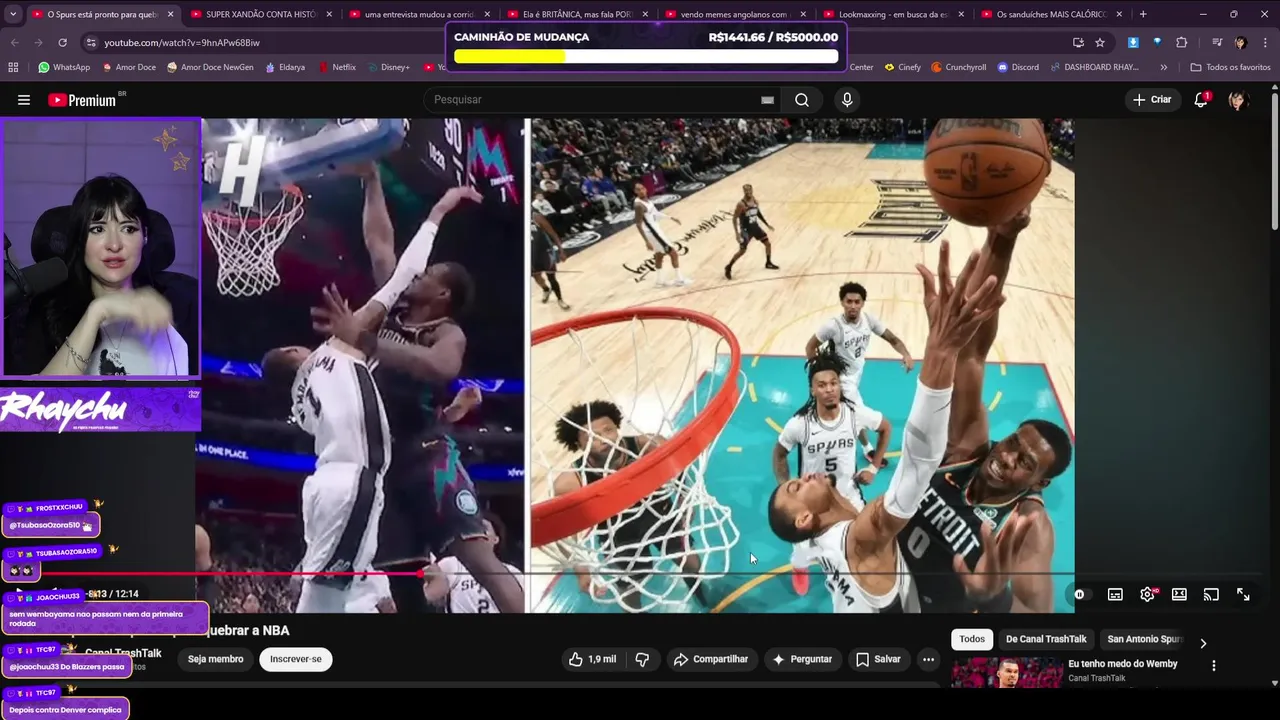
Task: Open the apps grid bookmark icon
Action: point(13,67)
